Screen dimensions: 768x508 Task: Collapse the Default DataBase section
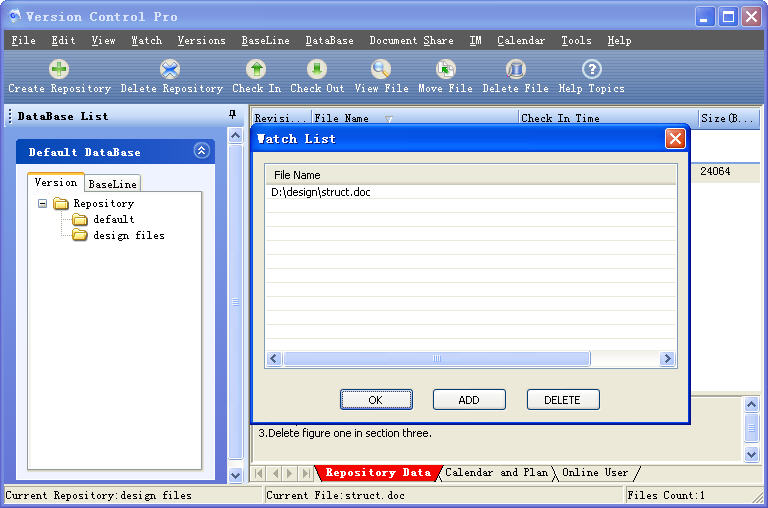coord(201,150)
